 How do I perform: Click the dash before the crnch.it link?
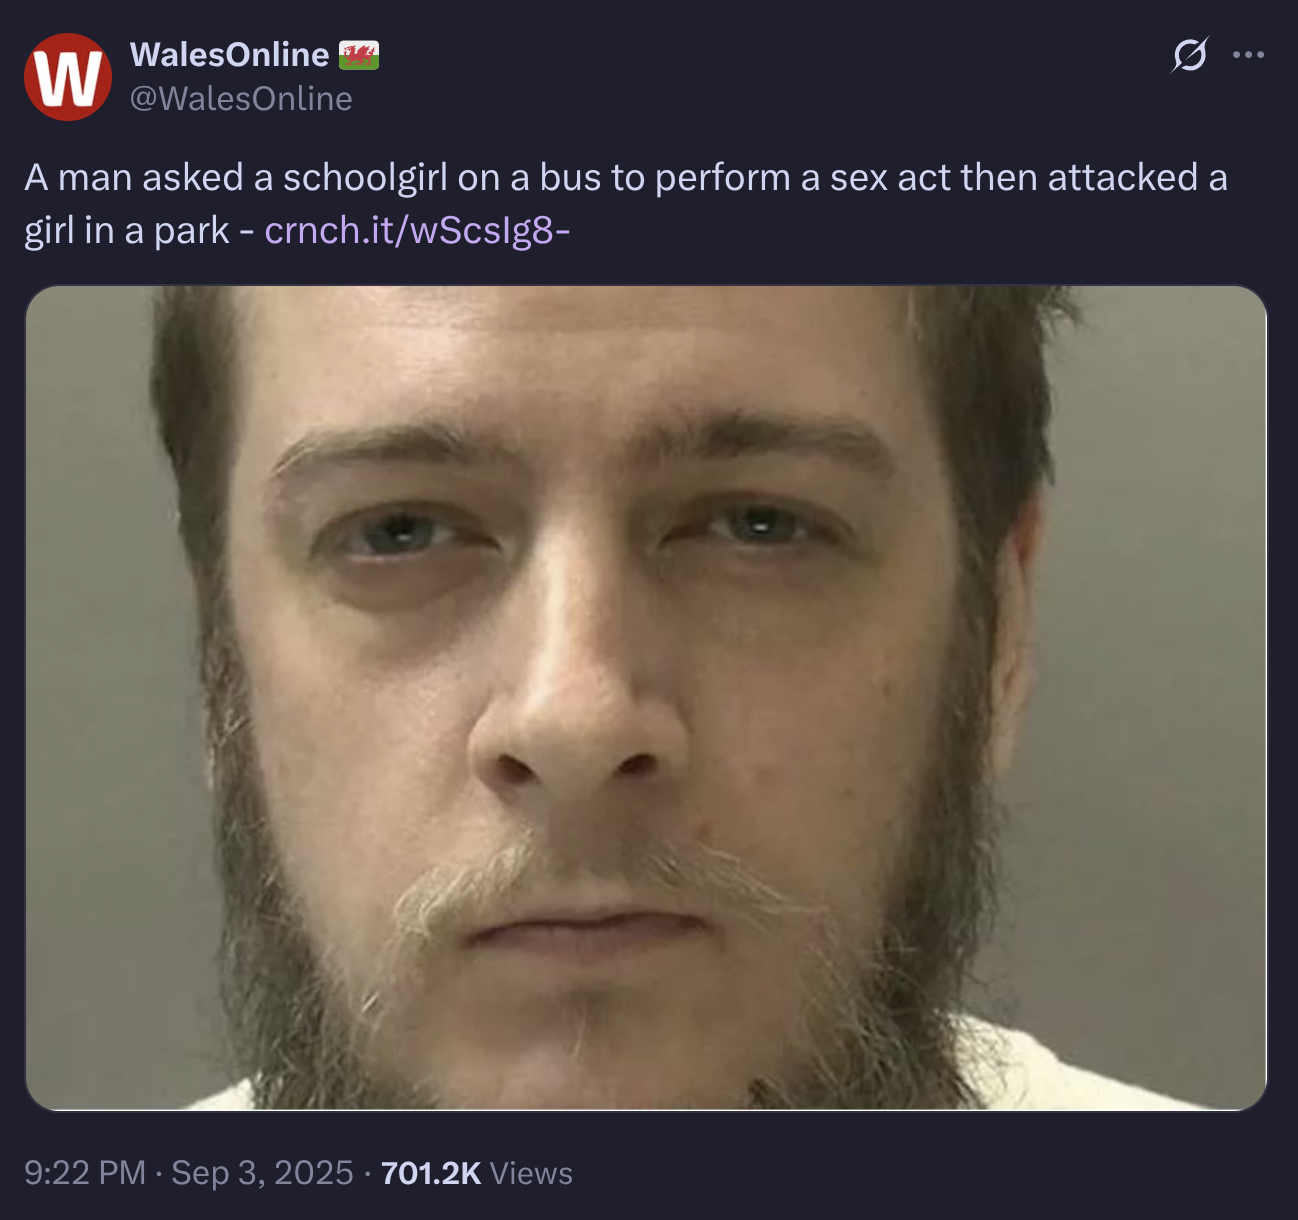[x=246, y=232]
